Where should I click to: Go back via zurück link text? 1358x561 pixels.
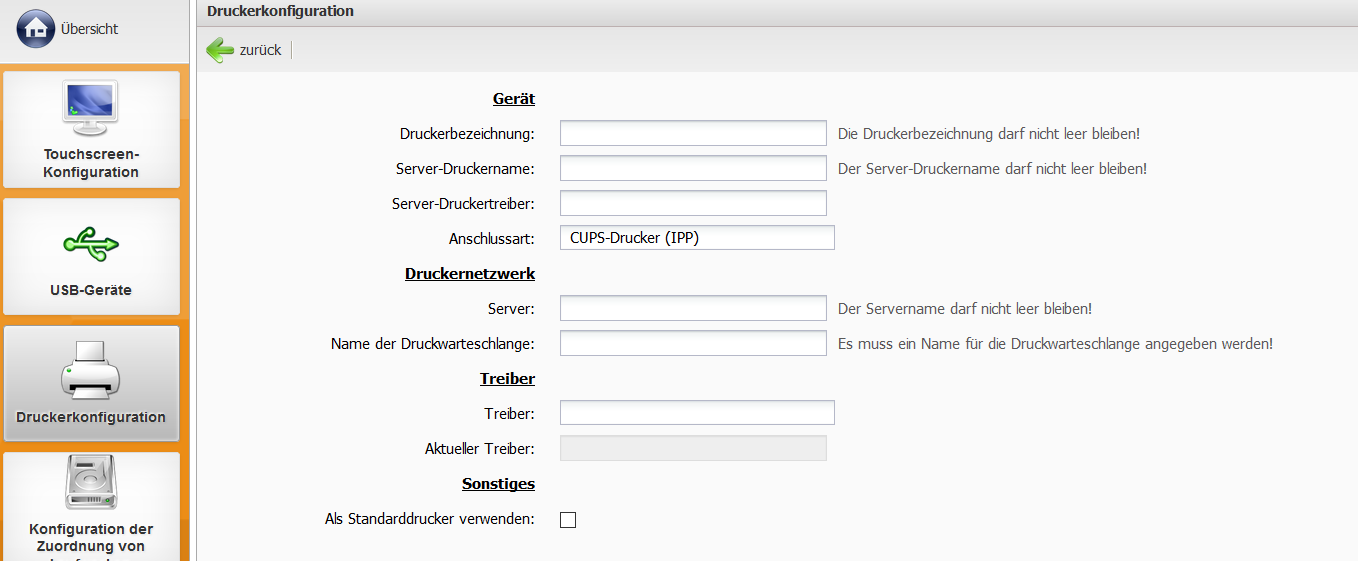260,50
